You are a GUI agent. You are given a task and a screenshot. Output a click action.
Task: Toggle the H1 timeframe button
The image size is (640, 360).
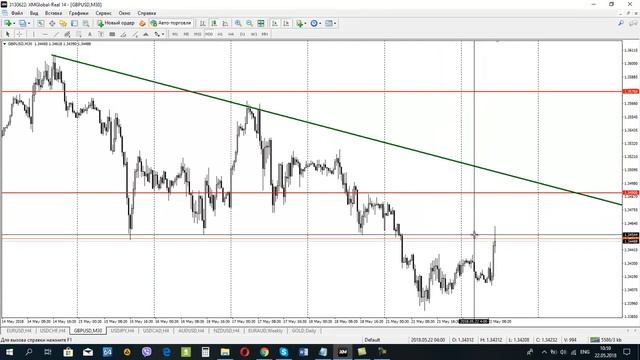coord(220,34)
